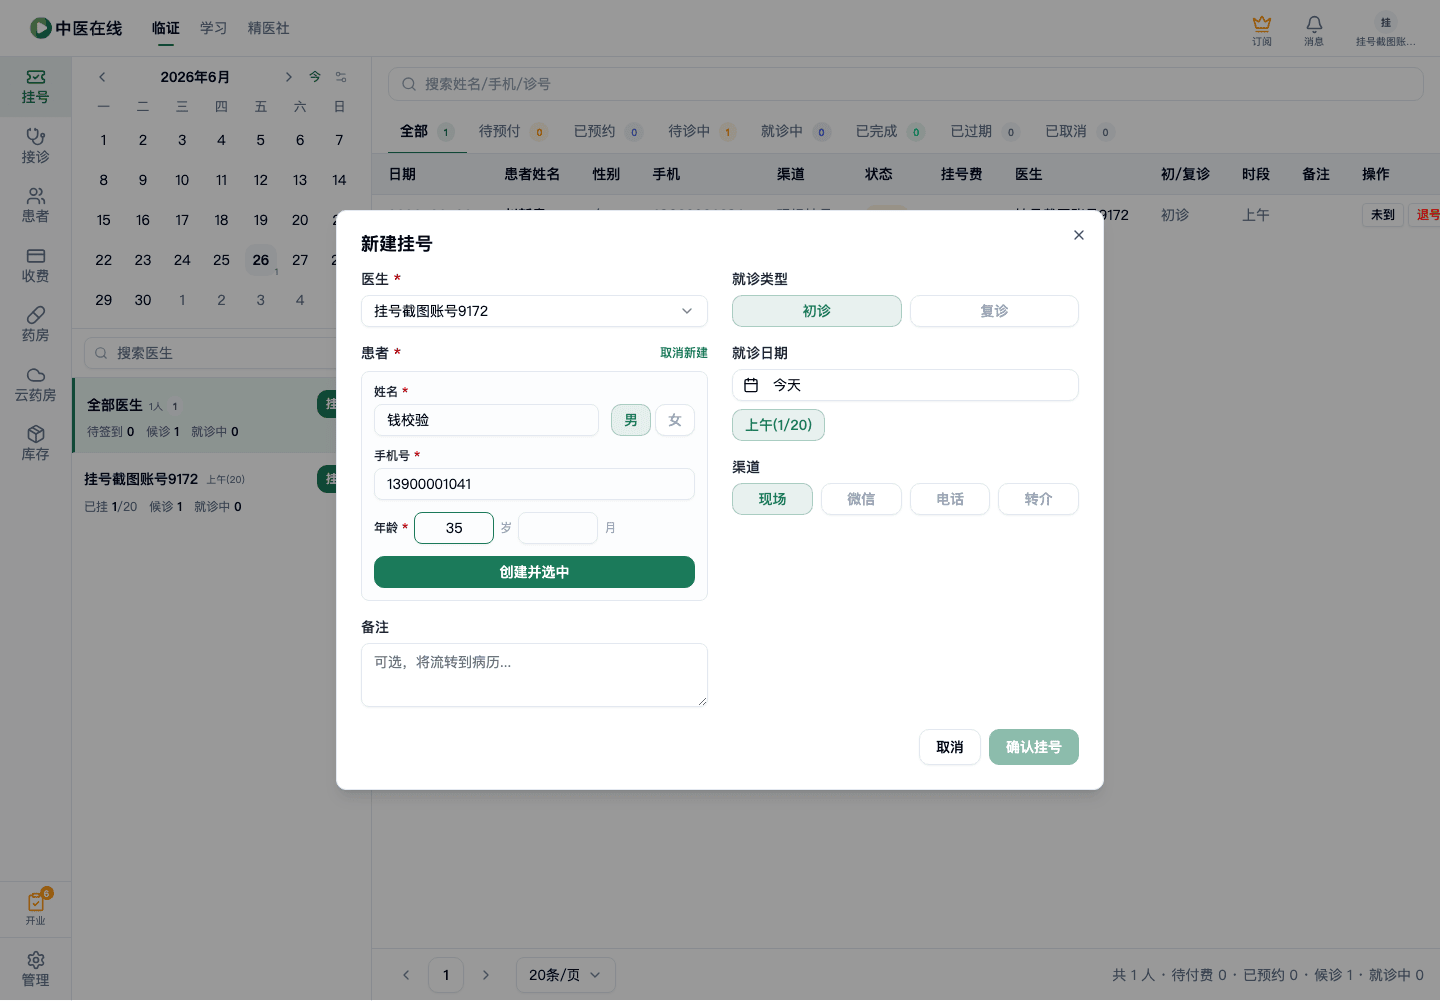The height and width of the screenshot is (1001, 1440).
Task: Filter list by 已完成 tab
Action: (x=889, y=132)
